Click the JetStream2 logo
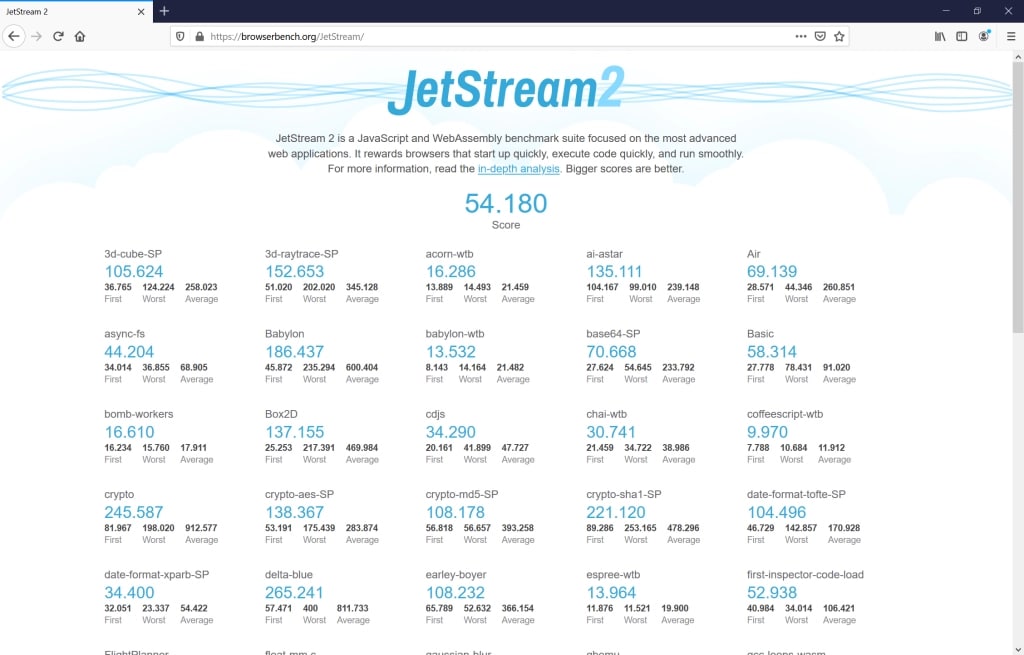1024x655 pixels. coord(506,90)
